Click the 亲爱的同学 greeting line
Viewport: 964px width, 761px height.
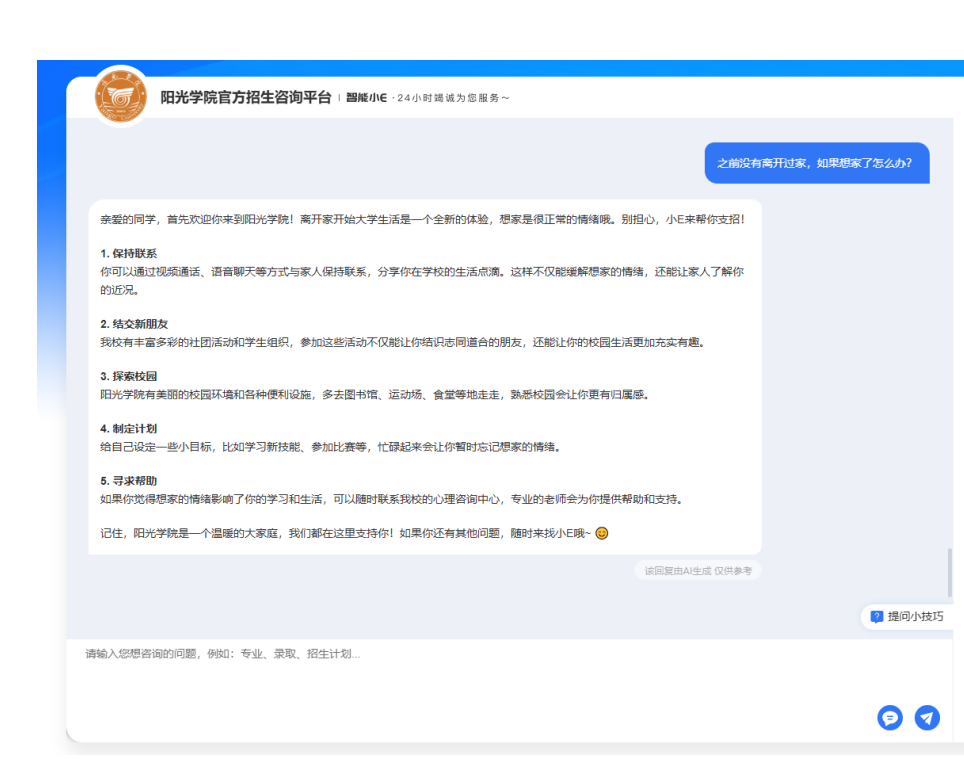422,218
